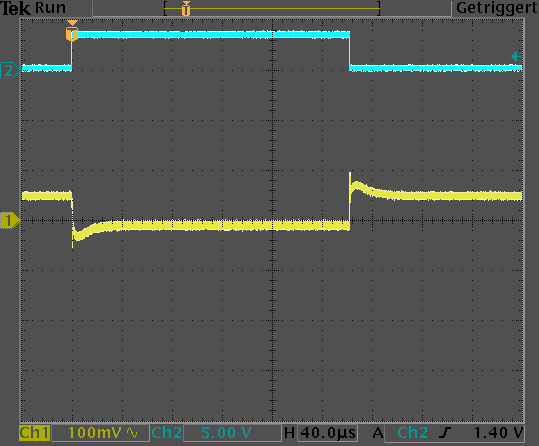Open the 40.0µs horizontal timebase readout

tap(328, 433)
